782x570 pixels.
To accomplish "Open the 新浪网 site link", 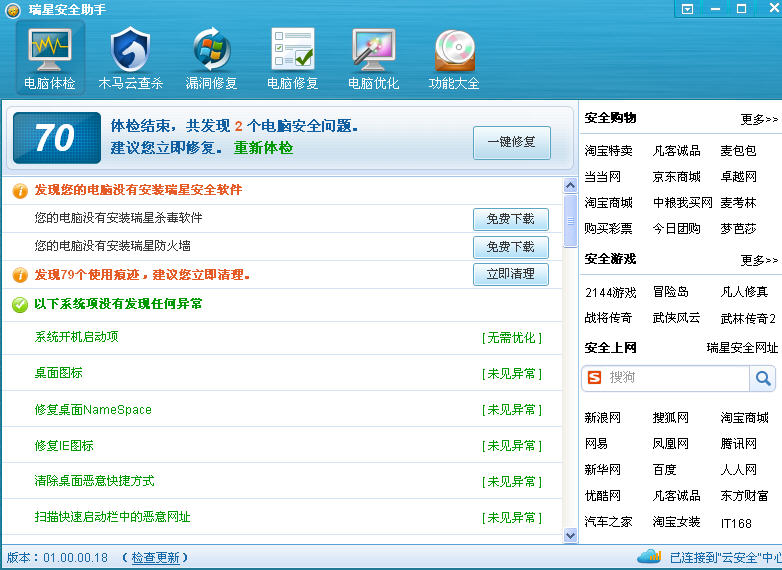I will (602, 418).
